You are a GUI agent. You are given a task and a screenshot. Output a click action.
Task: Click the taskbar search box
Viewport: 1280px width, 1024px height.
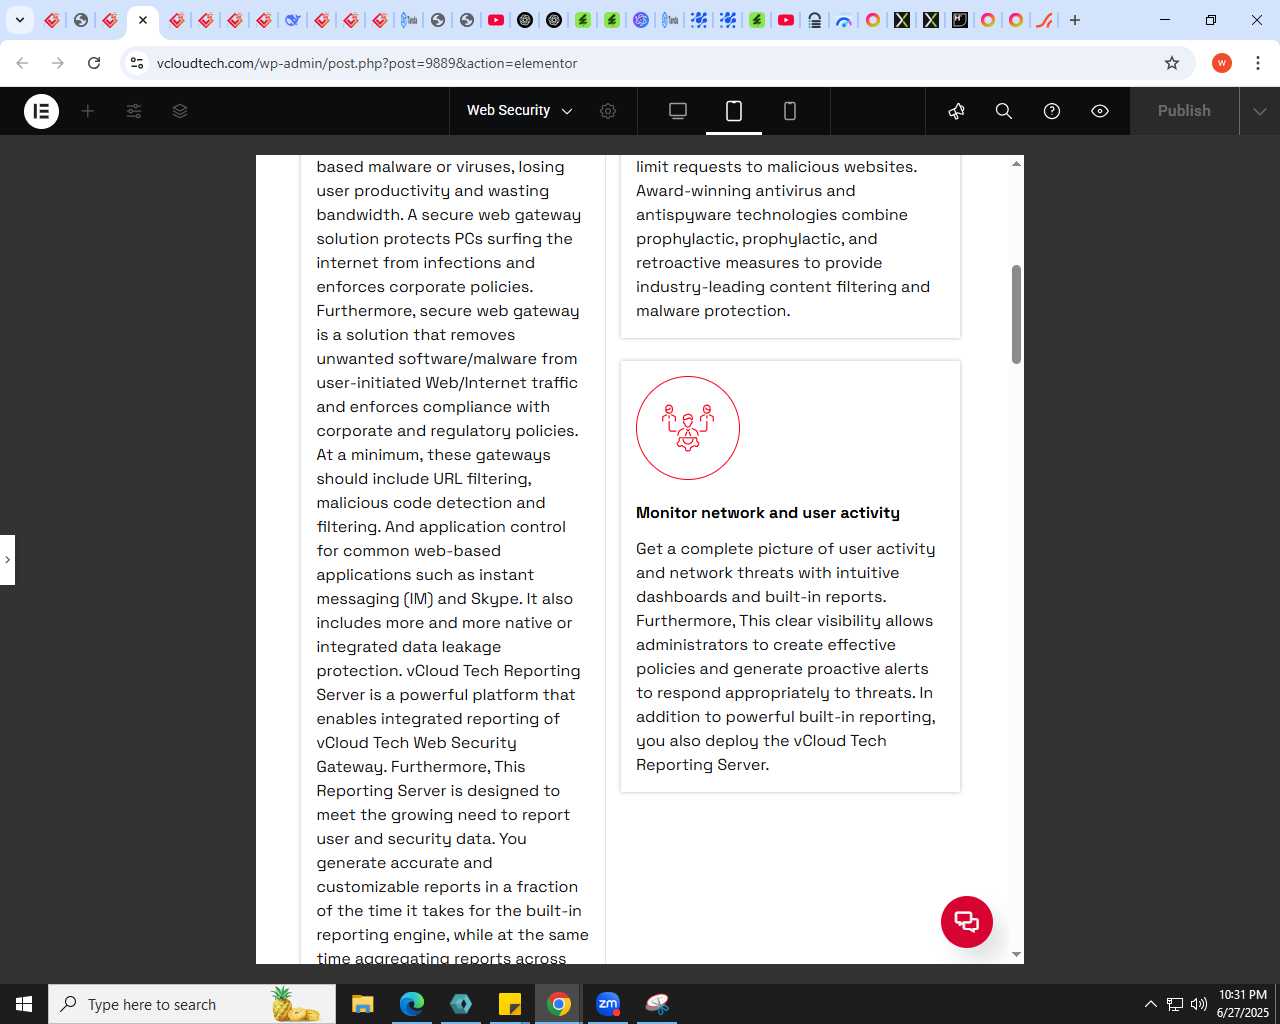tap(192, 1004)
